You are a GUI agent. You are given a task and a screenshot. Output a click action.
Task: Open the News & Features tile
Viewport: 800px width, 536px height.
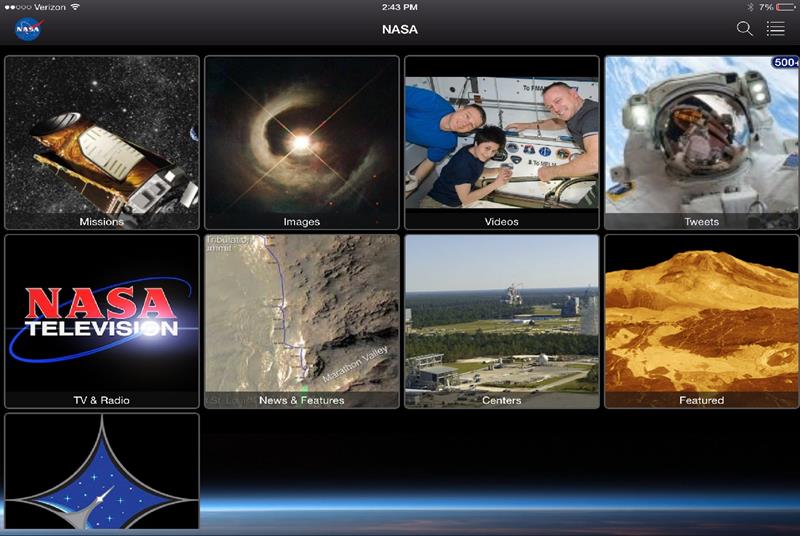pos(302,321)
